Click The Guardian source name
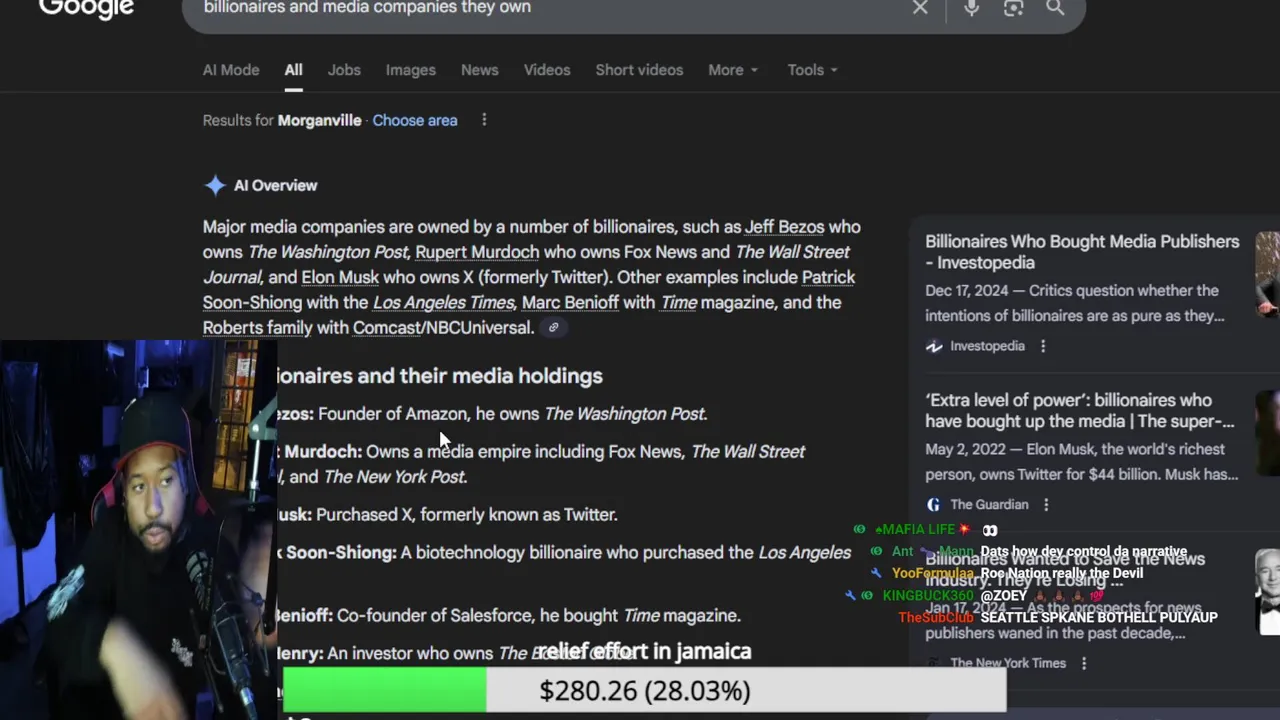The image size is (1280, 720). click(x=989, y=505)
